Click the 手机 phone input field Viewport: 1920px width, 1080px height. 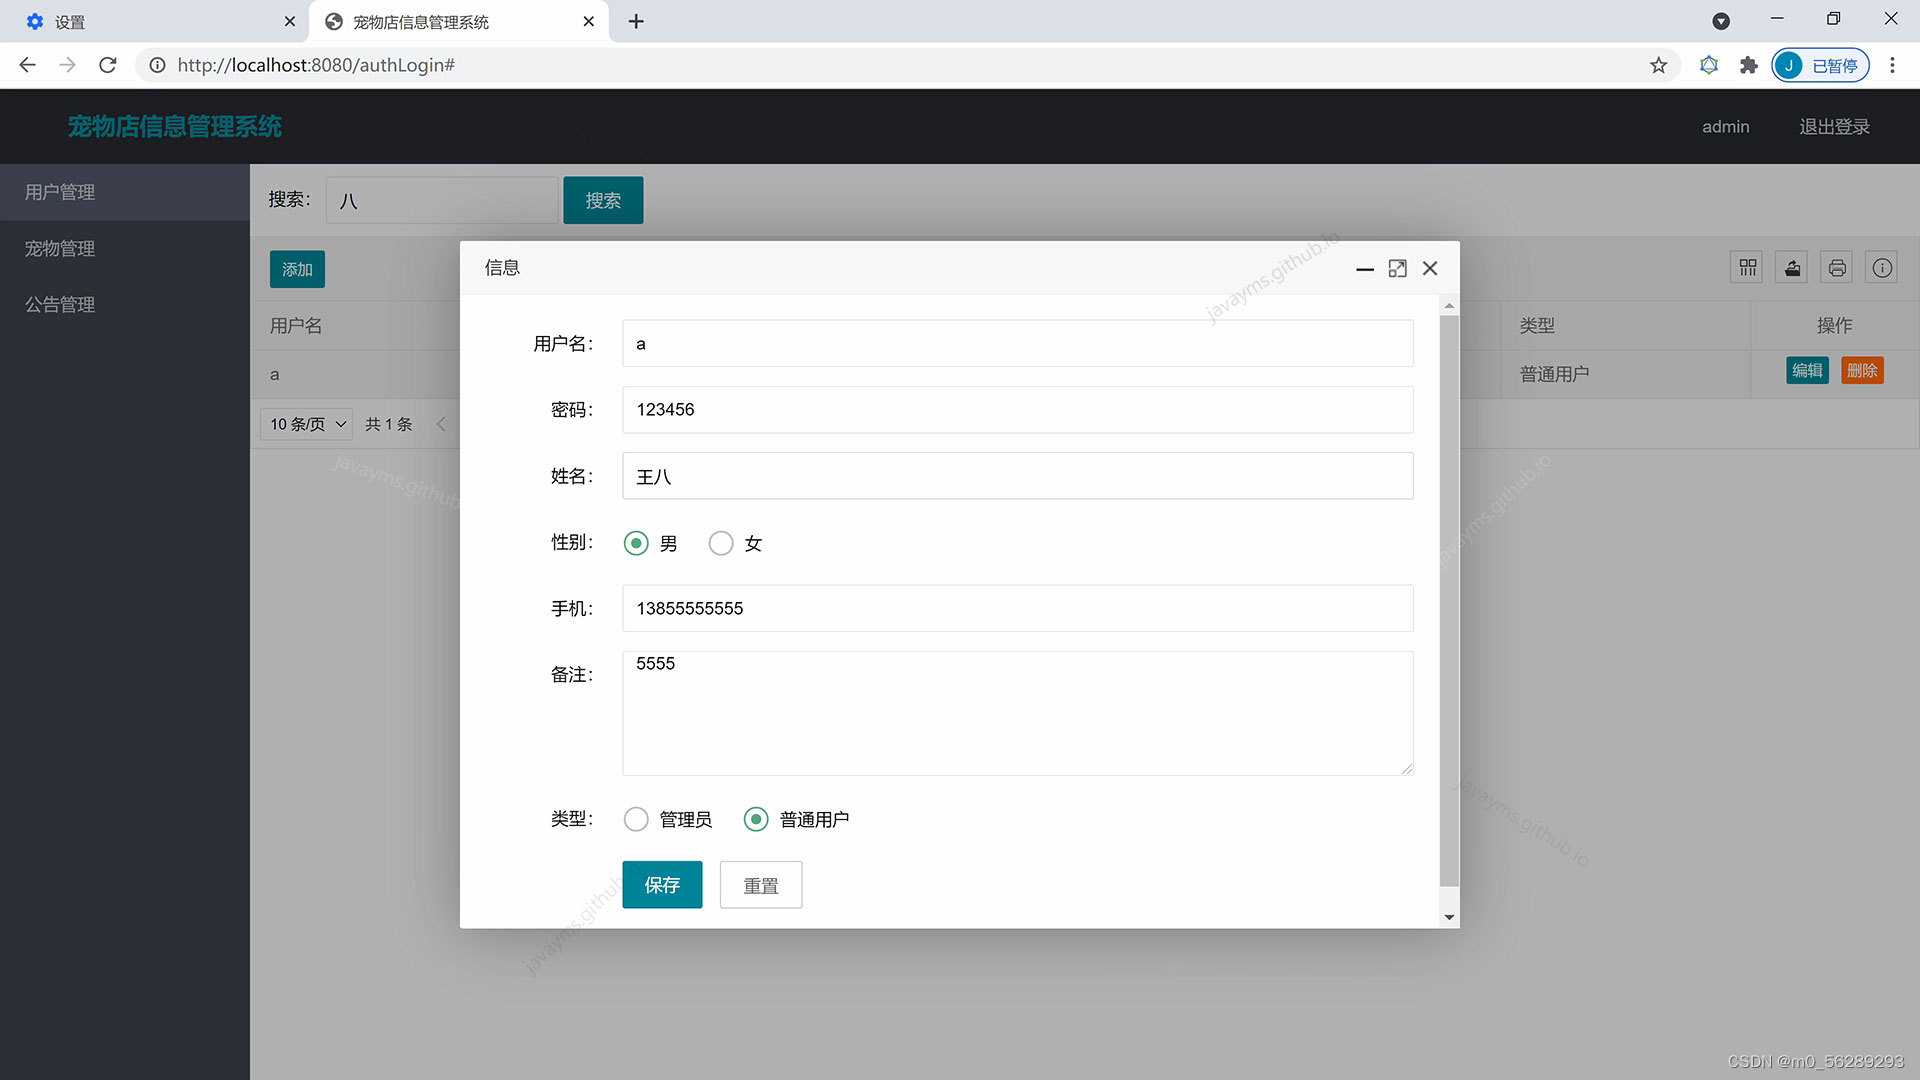click(1017, 608)
